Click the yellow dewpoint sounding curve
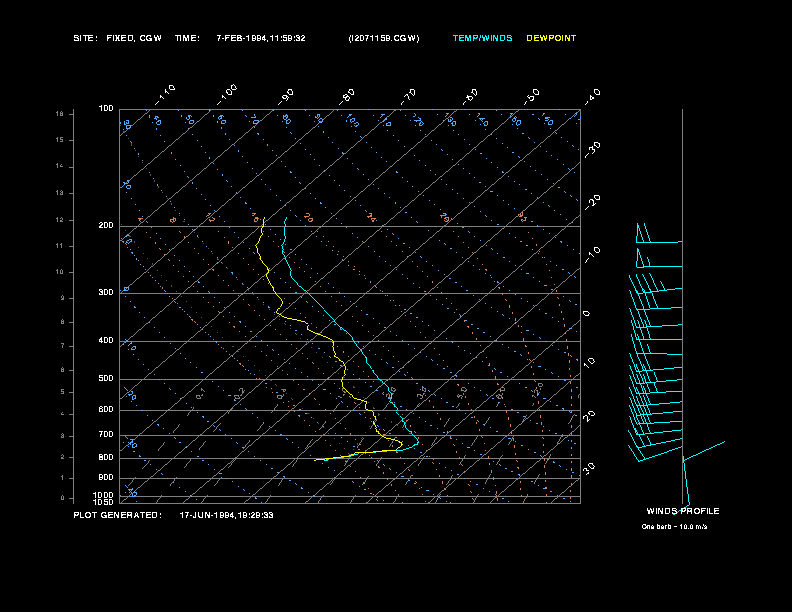Screen dimensions: 792x612 [x=333, y=343]
